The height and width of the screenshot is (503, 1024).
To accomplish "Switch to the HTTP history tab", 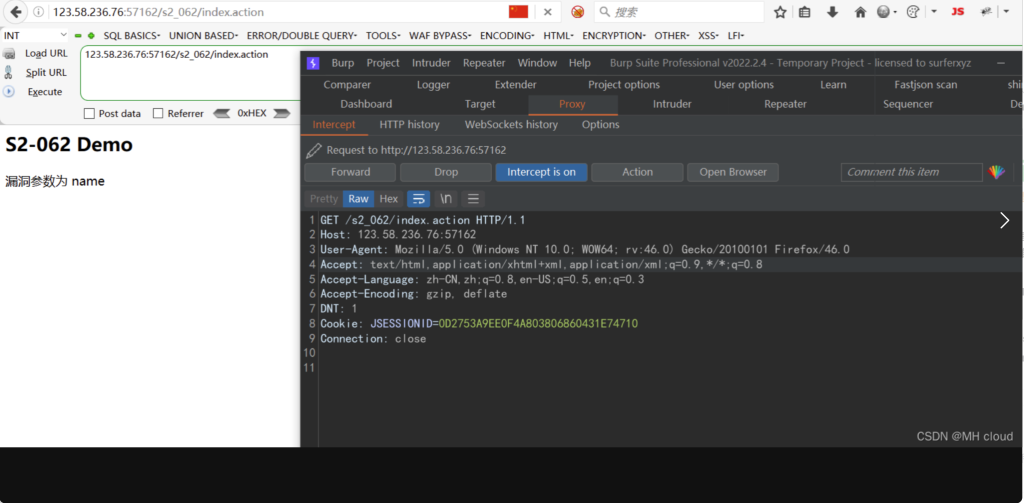I will (409, 124).
